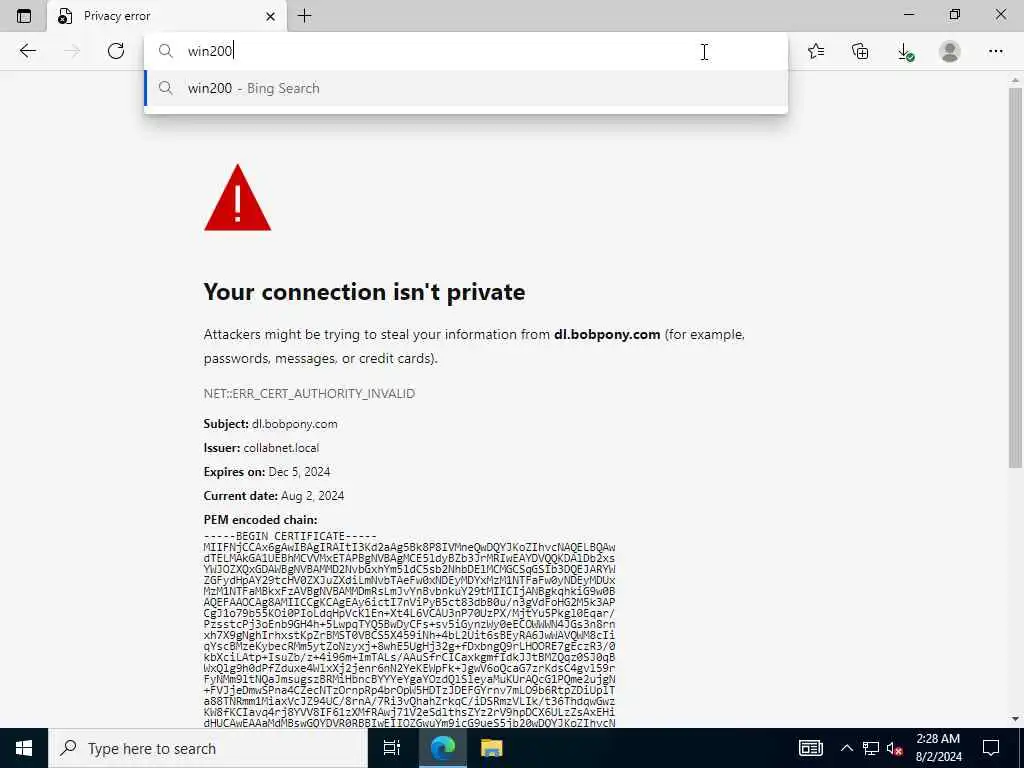Viewport: 1024px width, 768px height.
Task: Open the Windows Start menu
Action: point(24,748)
